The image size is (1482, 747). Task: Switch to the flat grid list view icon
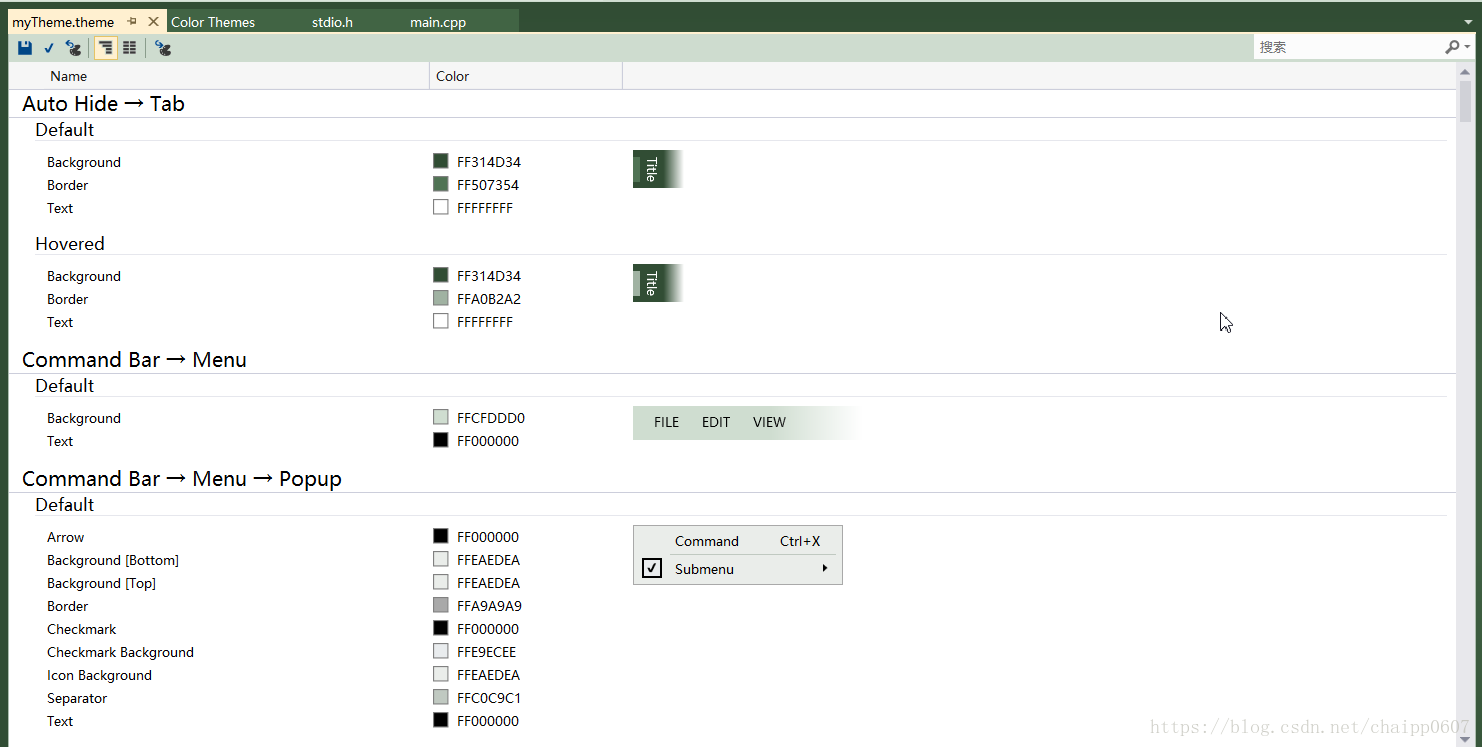[x=129, y=48]
